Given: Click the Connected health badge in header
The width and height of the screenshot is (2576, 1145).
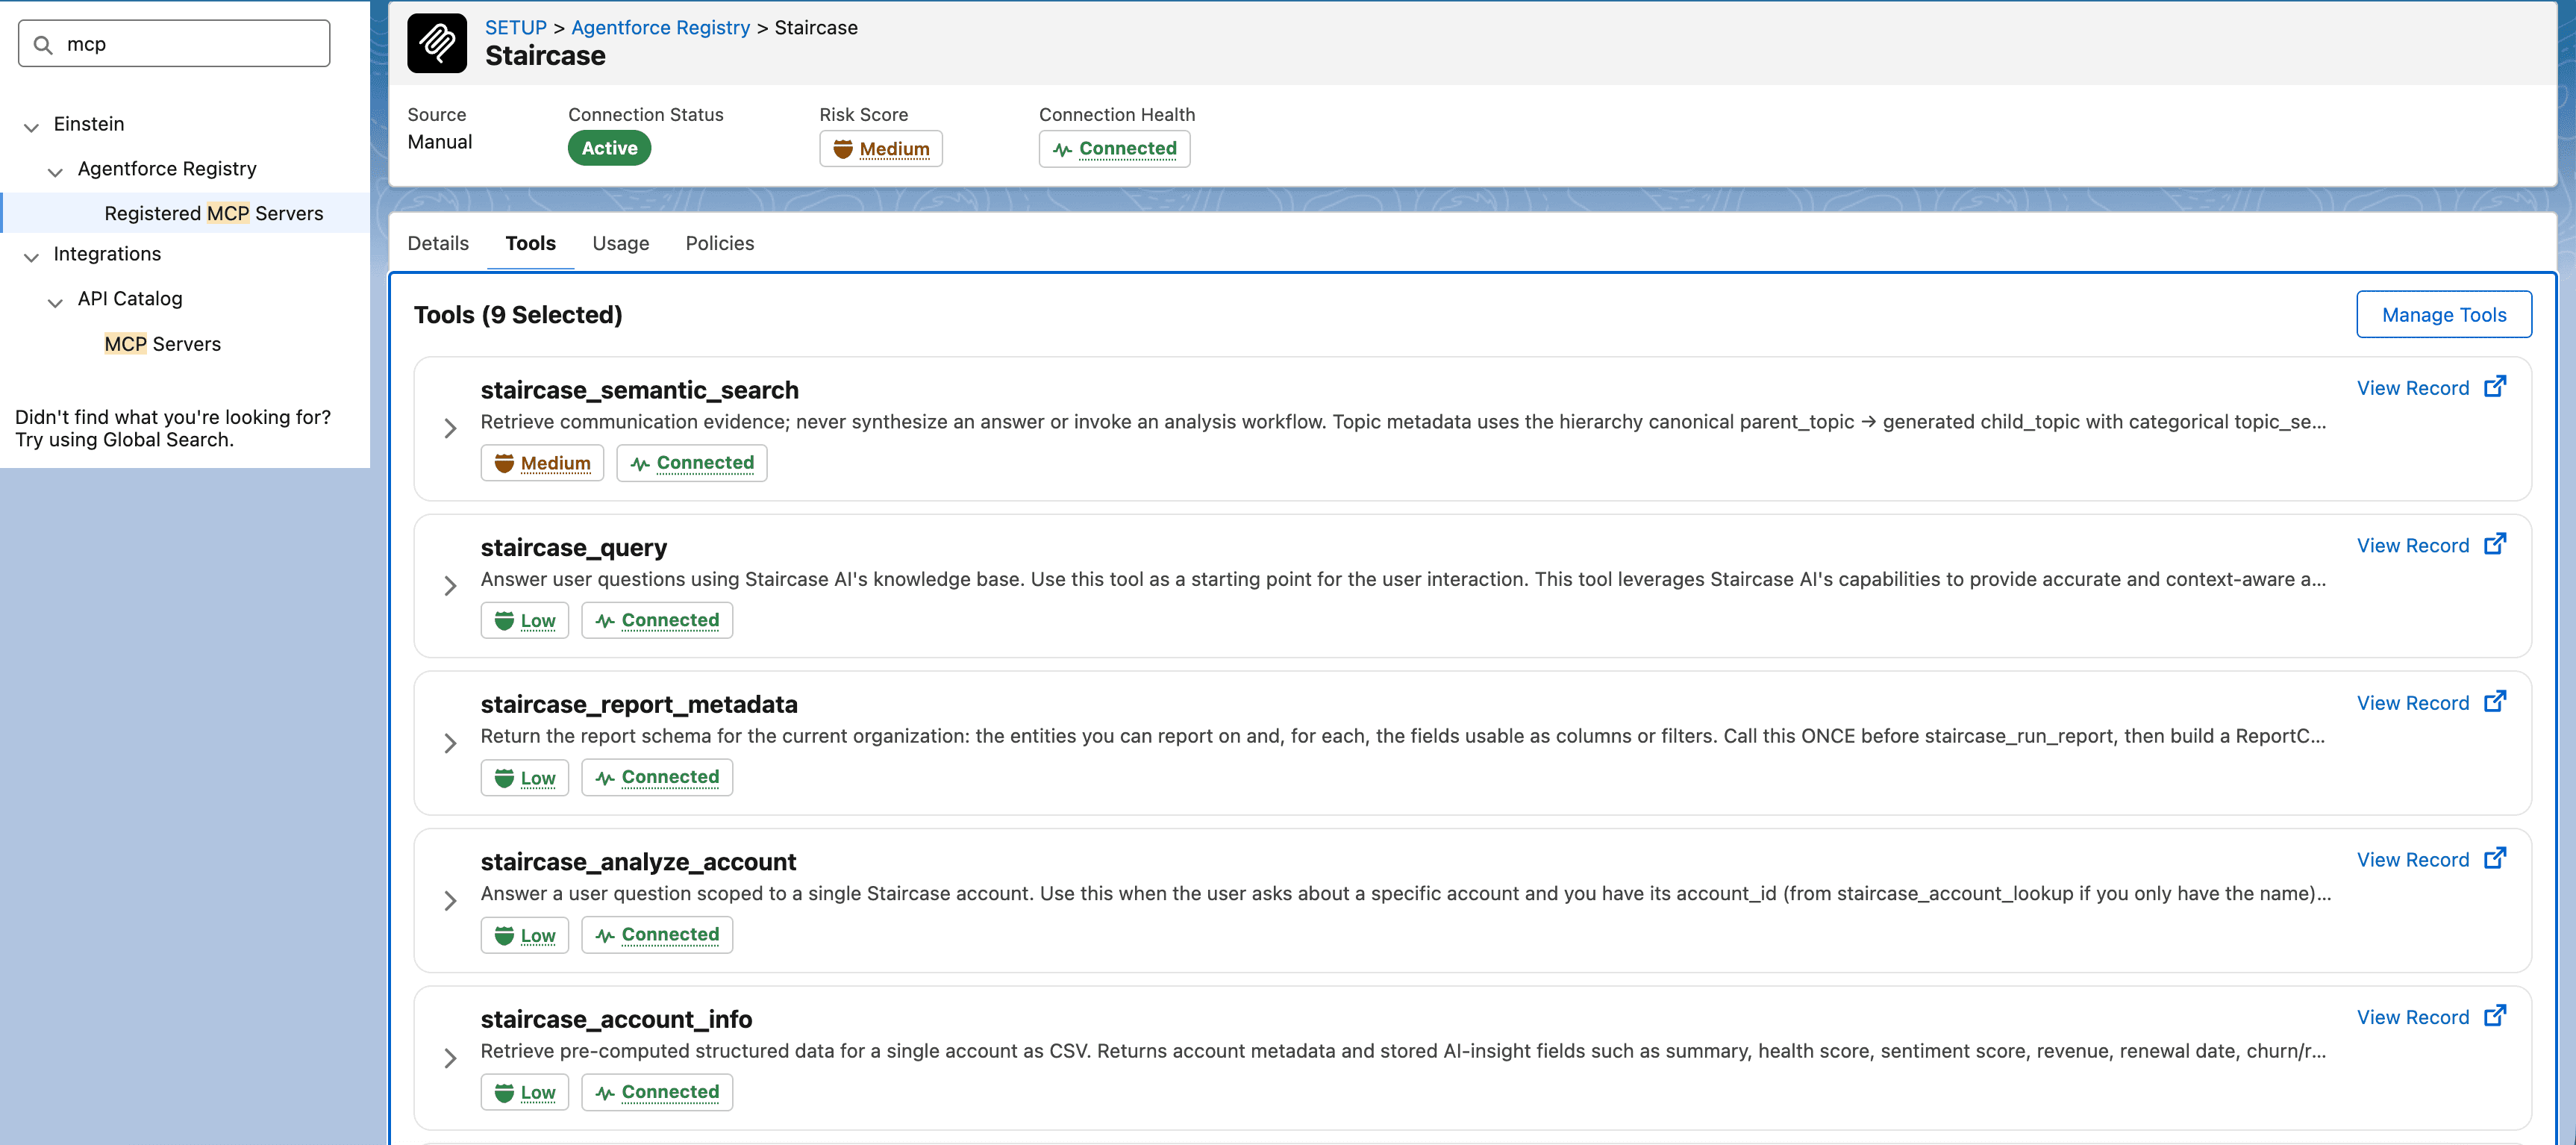Looking at the screenshot, I should (x=1114, y=149).
